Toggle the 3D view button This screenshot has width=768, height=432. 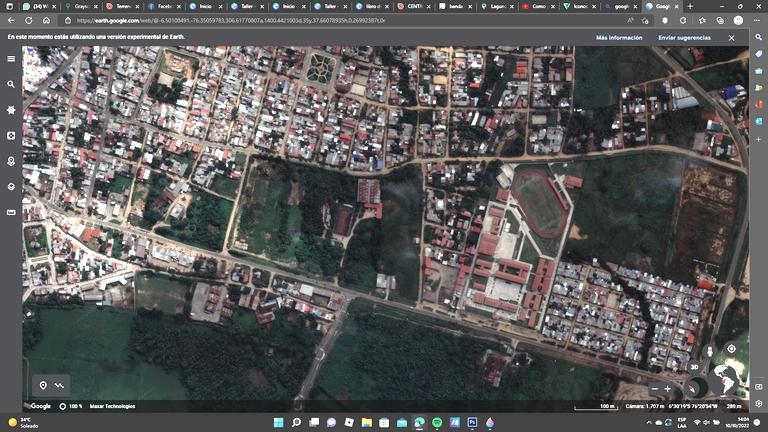coord(694,367)
